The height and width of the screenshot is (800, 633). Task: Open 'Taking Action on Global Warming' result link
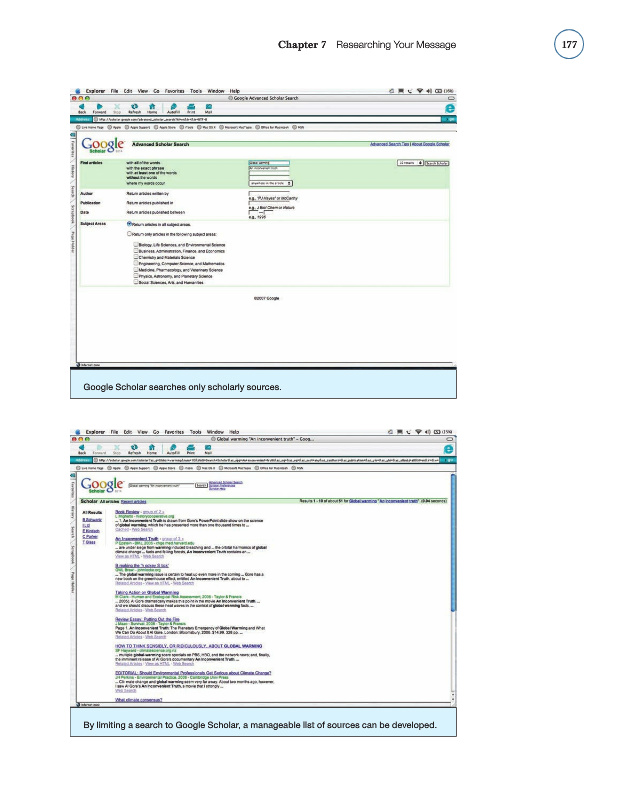click(x=148, y=593)
